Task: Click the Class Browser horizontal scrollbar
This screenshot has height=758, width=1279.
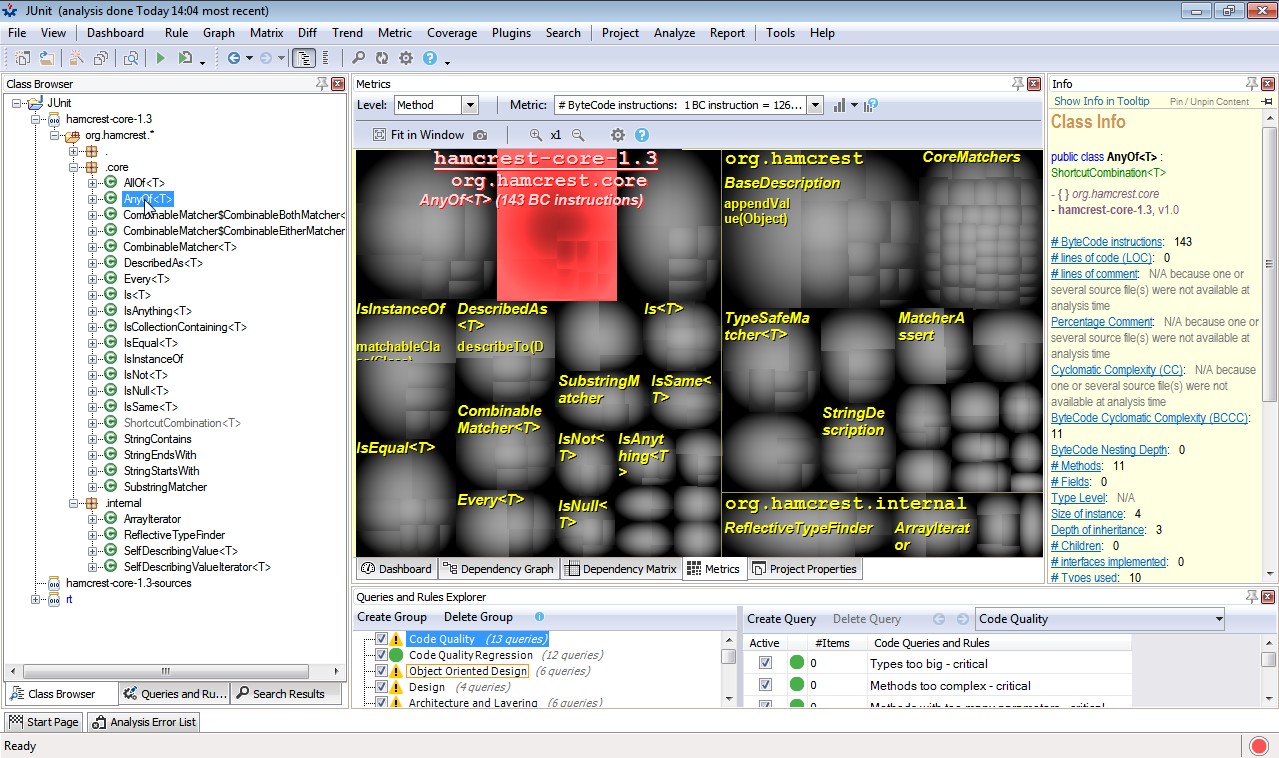Action: [x=166, y=671]
